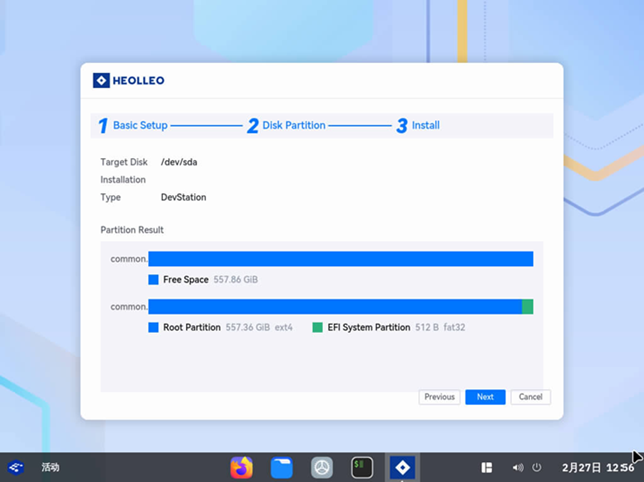644x482 pixels.
Task: Click the power icon in system tray
Action: click(x=537, y=467)
